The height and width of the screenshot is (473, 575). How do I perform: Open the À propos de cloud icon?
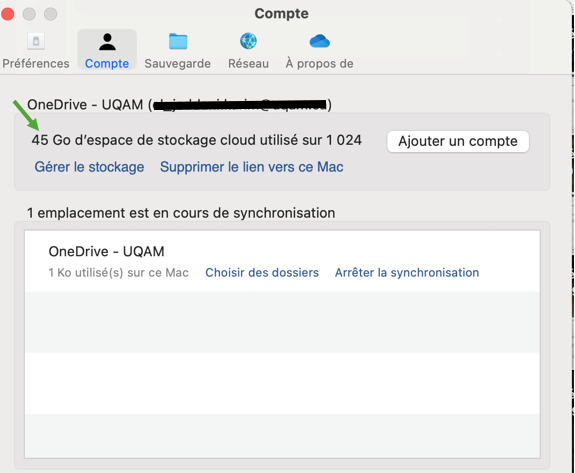[x=319, y=41]
